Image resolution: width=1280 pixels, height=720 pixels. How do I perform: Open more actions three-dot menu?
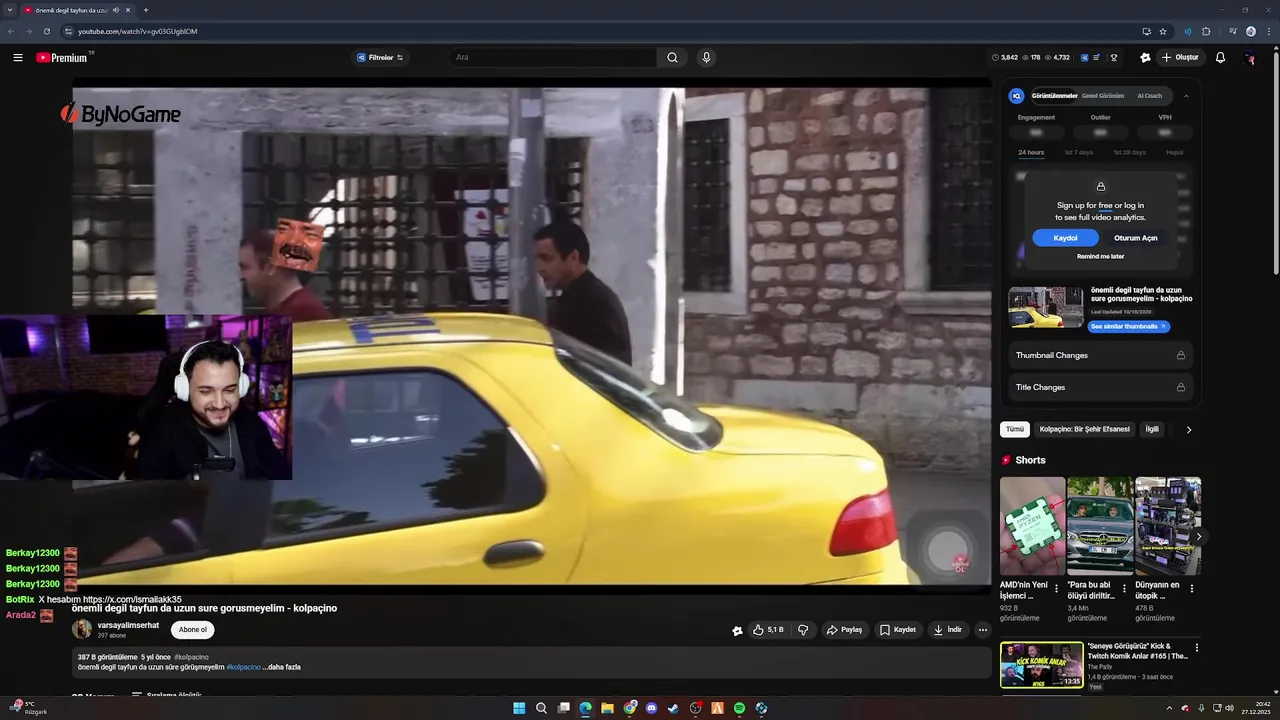pyautogui.click(x=983, y=630)
